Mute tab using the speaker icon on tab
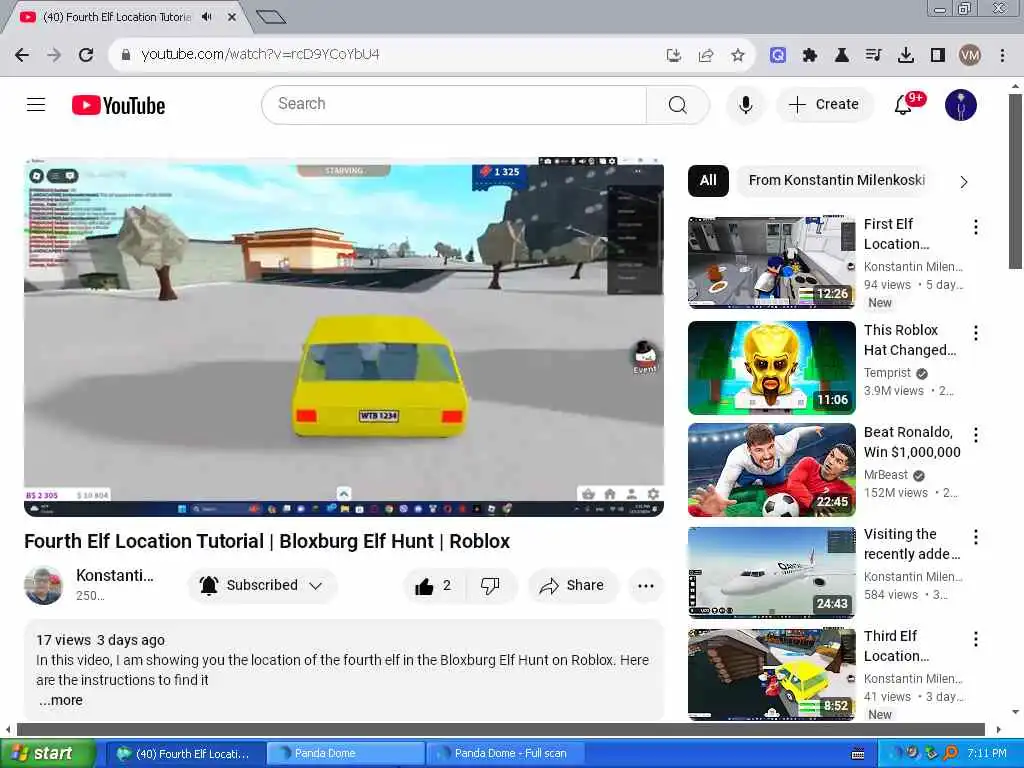The image size is (1024, 768). 207,17
